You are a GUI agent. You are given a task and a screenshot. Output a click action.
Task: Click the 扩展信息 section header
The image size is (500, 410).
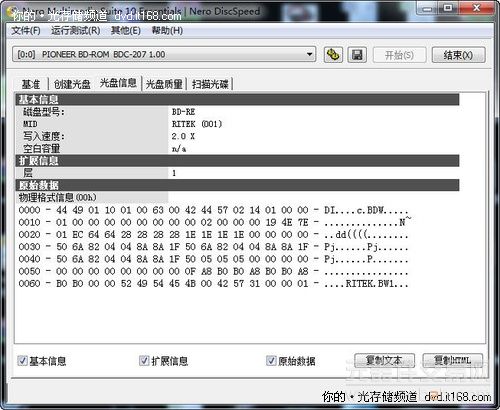click(237, 161)
